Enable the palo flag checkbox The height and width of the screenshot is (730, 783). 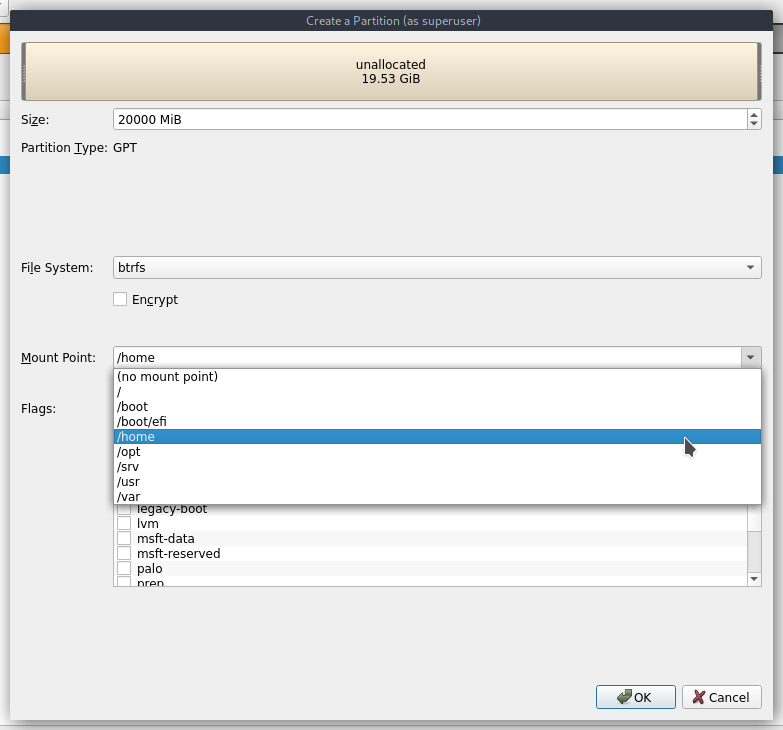[x=124, y=569]
